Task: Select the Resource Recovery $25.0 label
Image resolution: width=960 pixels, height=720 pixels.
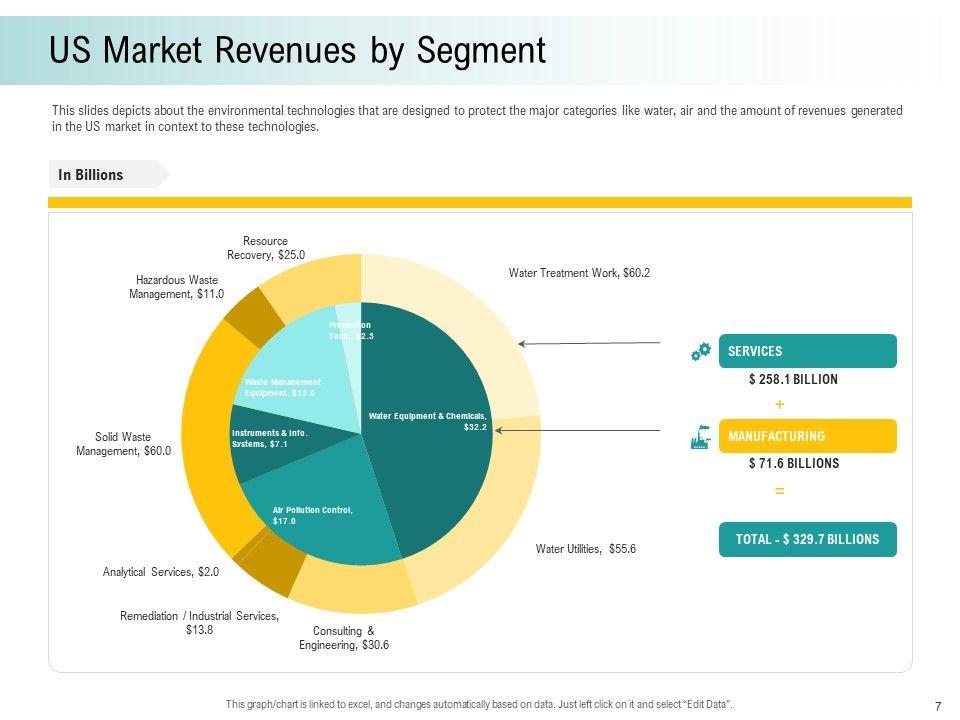Action: (266, 248)
